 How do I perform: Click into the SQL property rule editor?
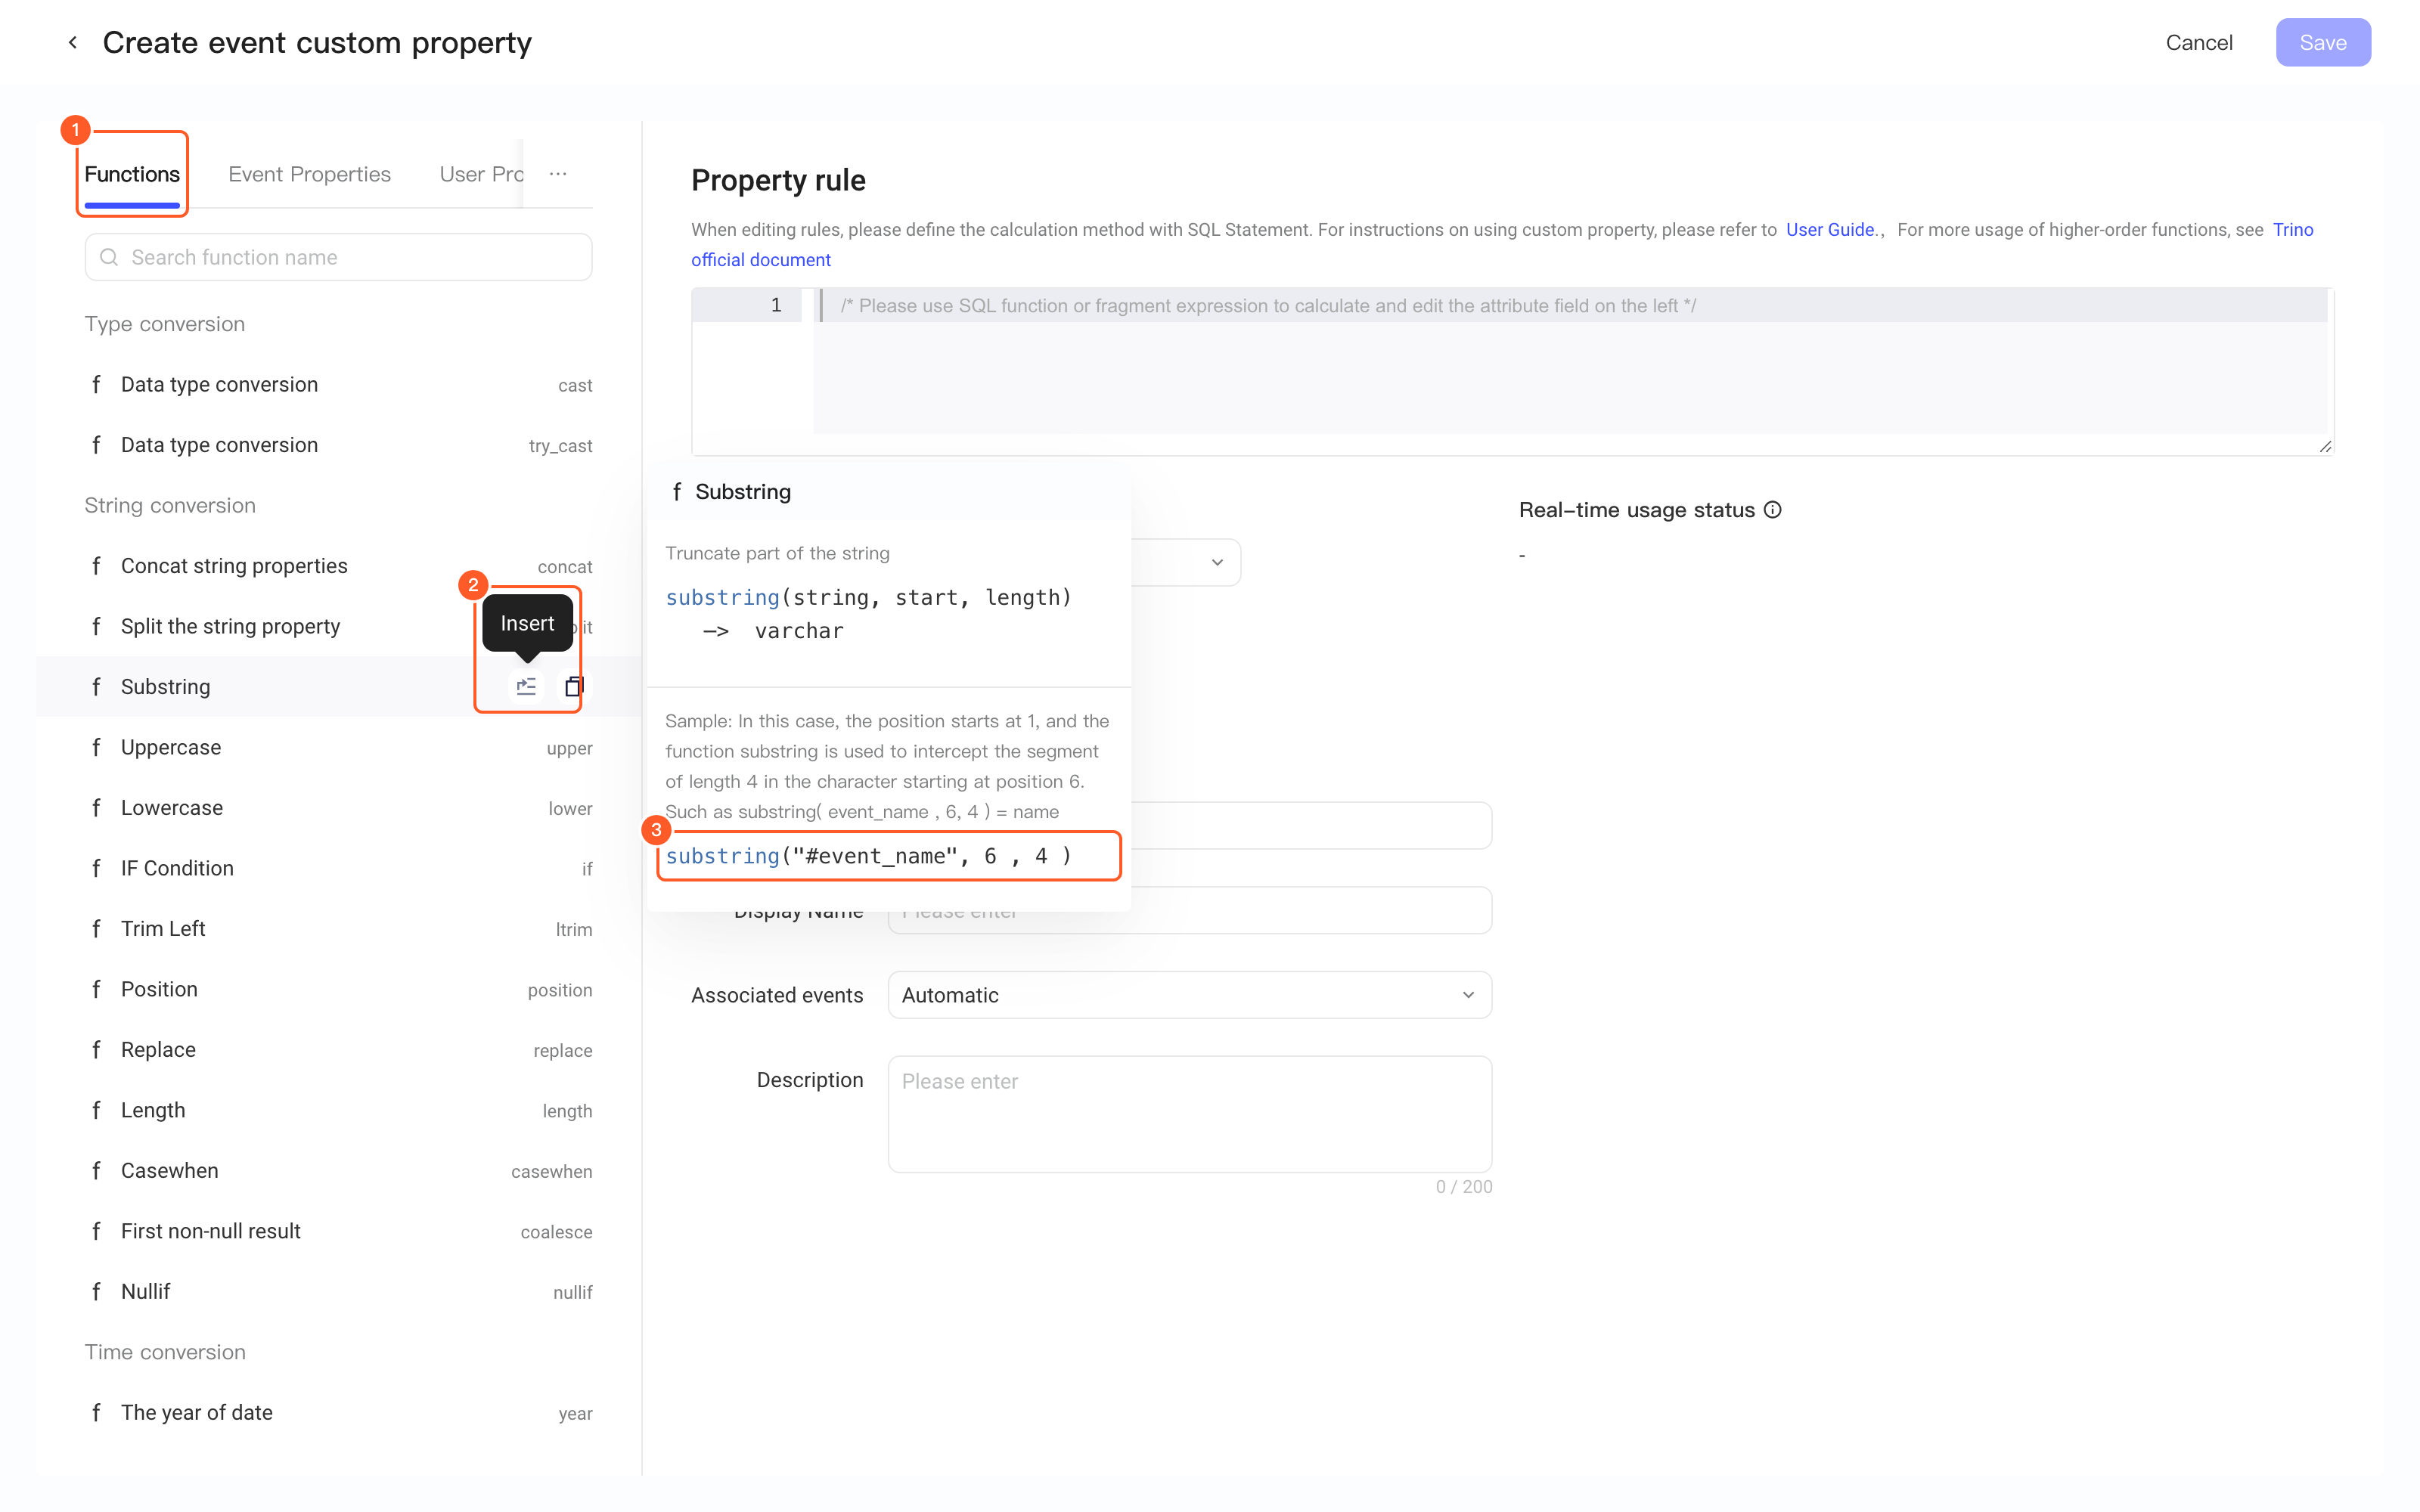[x=1512, y=372]
